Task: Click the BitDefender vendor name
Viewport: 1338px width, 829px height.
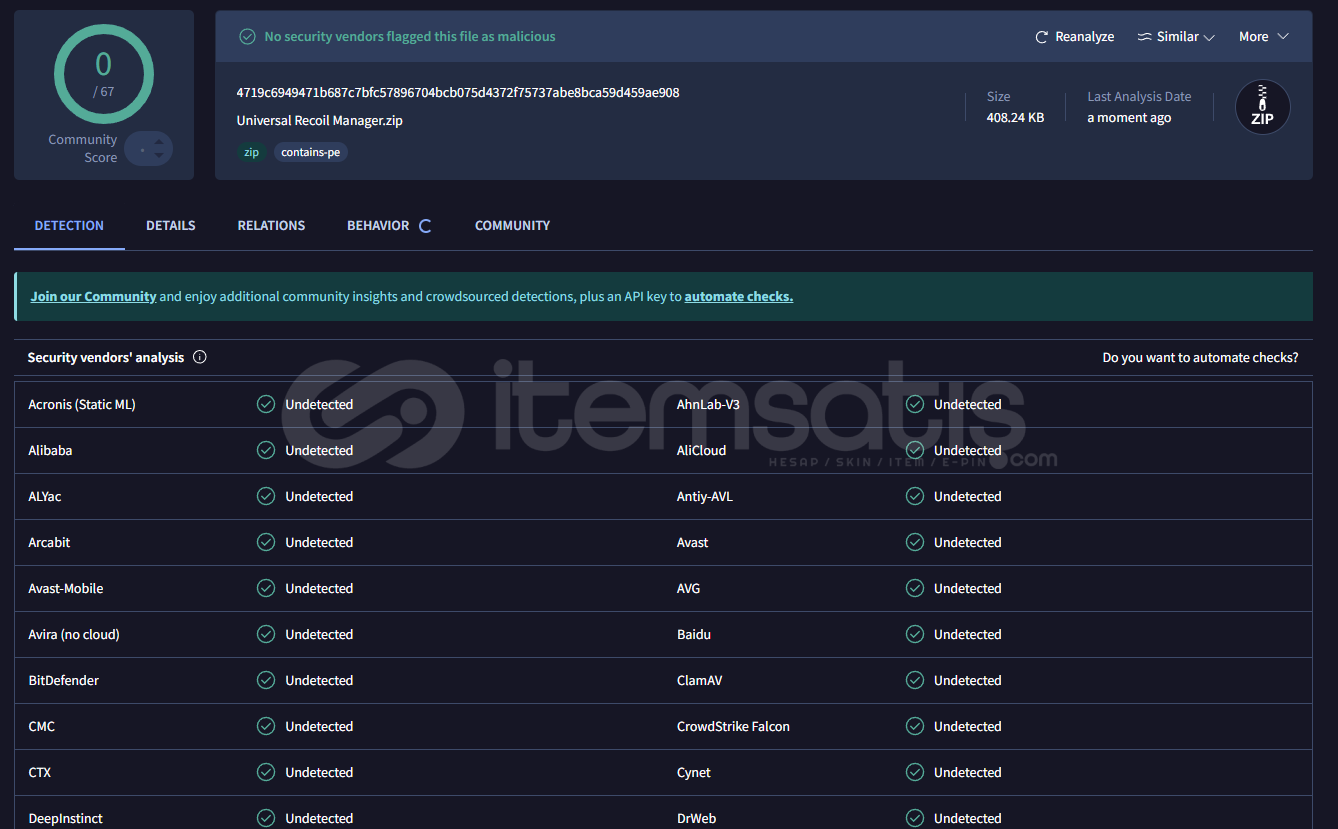Action: pos(64,681)
